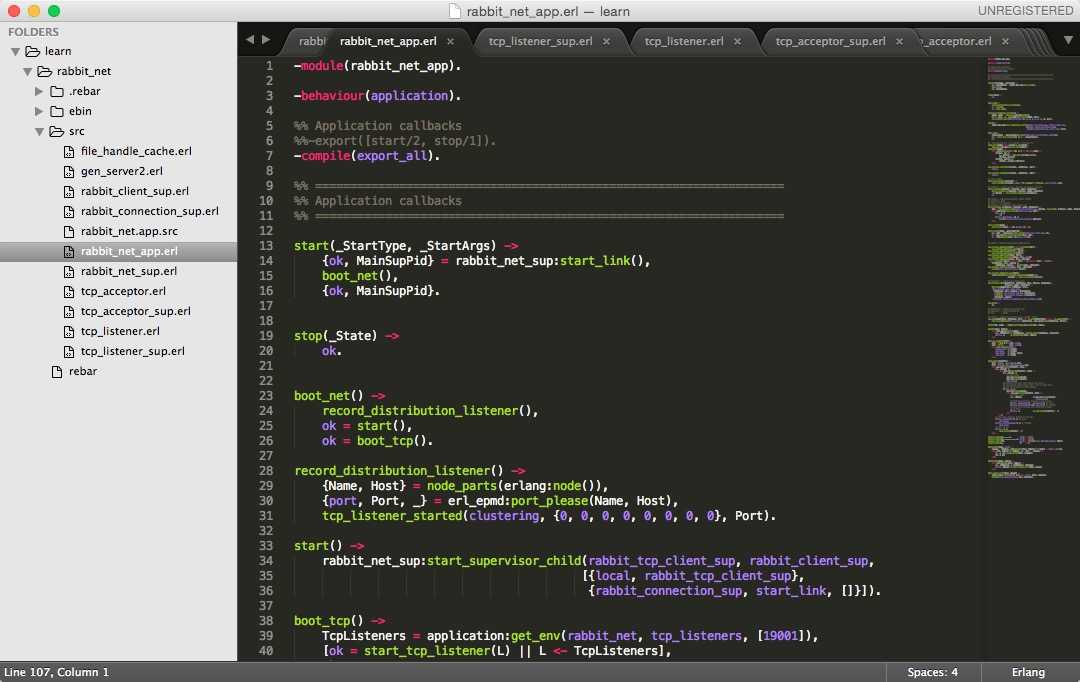Open the Erlang syntax selector

(1028, 672)
